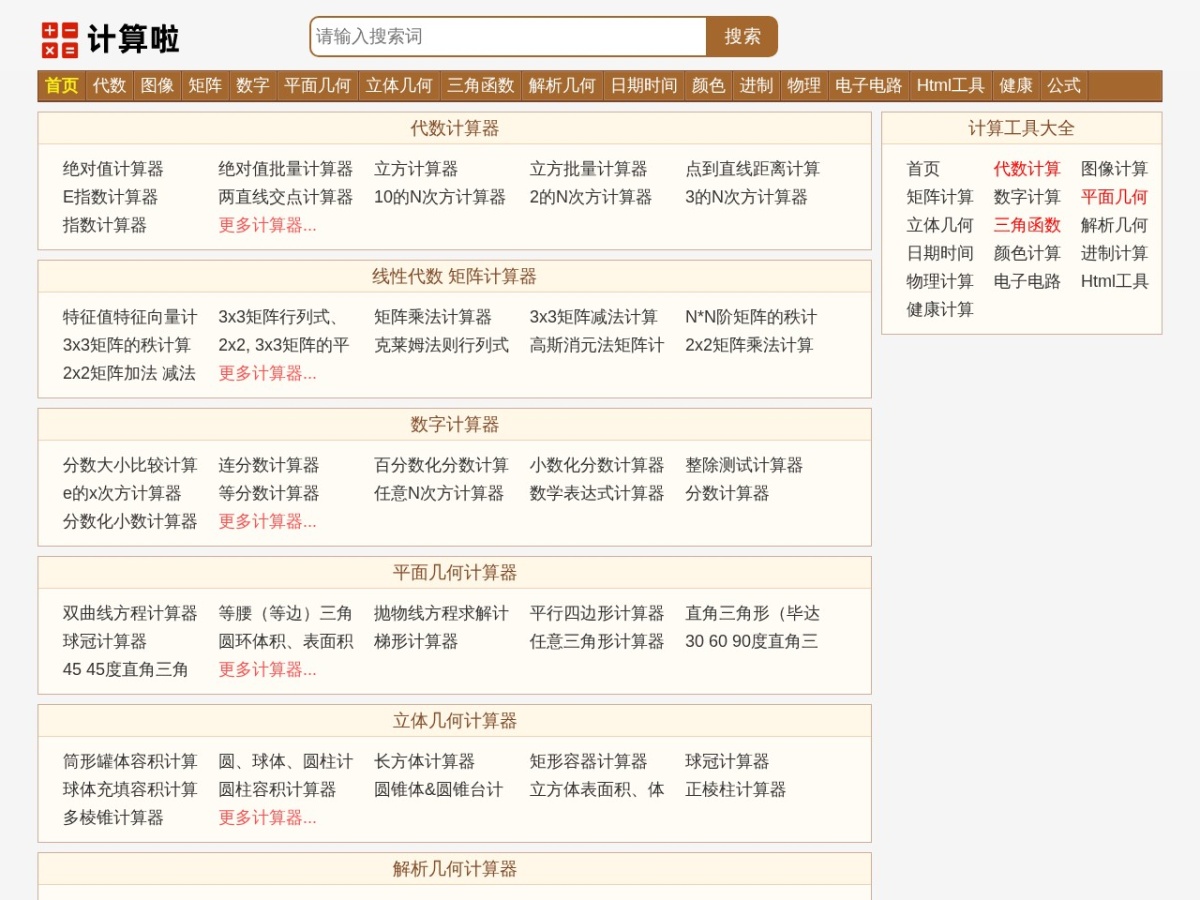Select 三角函数 in the navigation bar
The height and width of the screenshot is (900, 1200).
481,86
